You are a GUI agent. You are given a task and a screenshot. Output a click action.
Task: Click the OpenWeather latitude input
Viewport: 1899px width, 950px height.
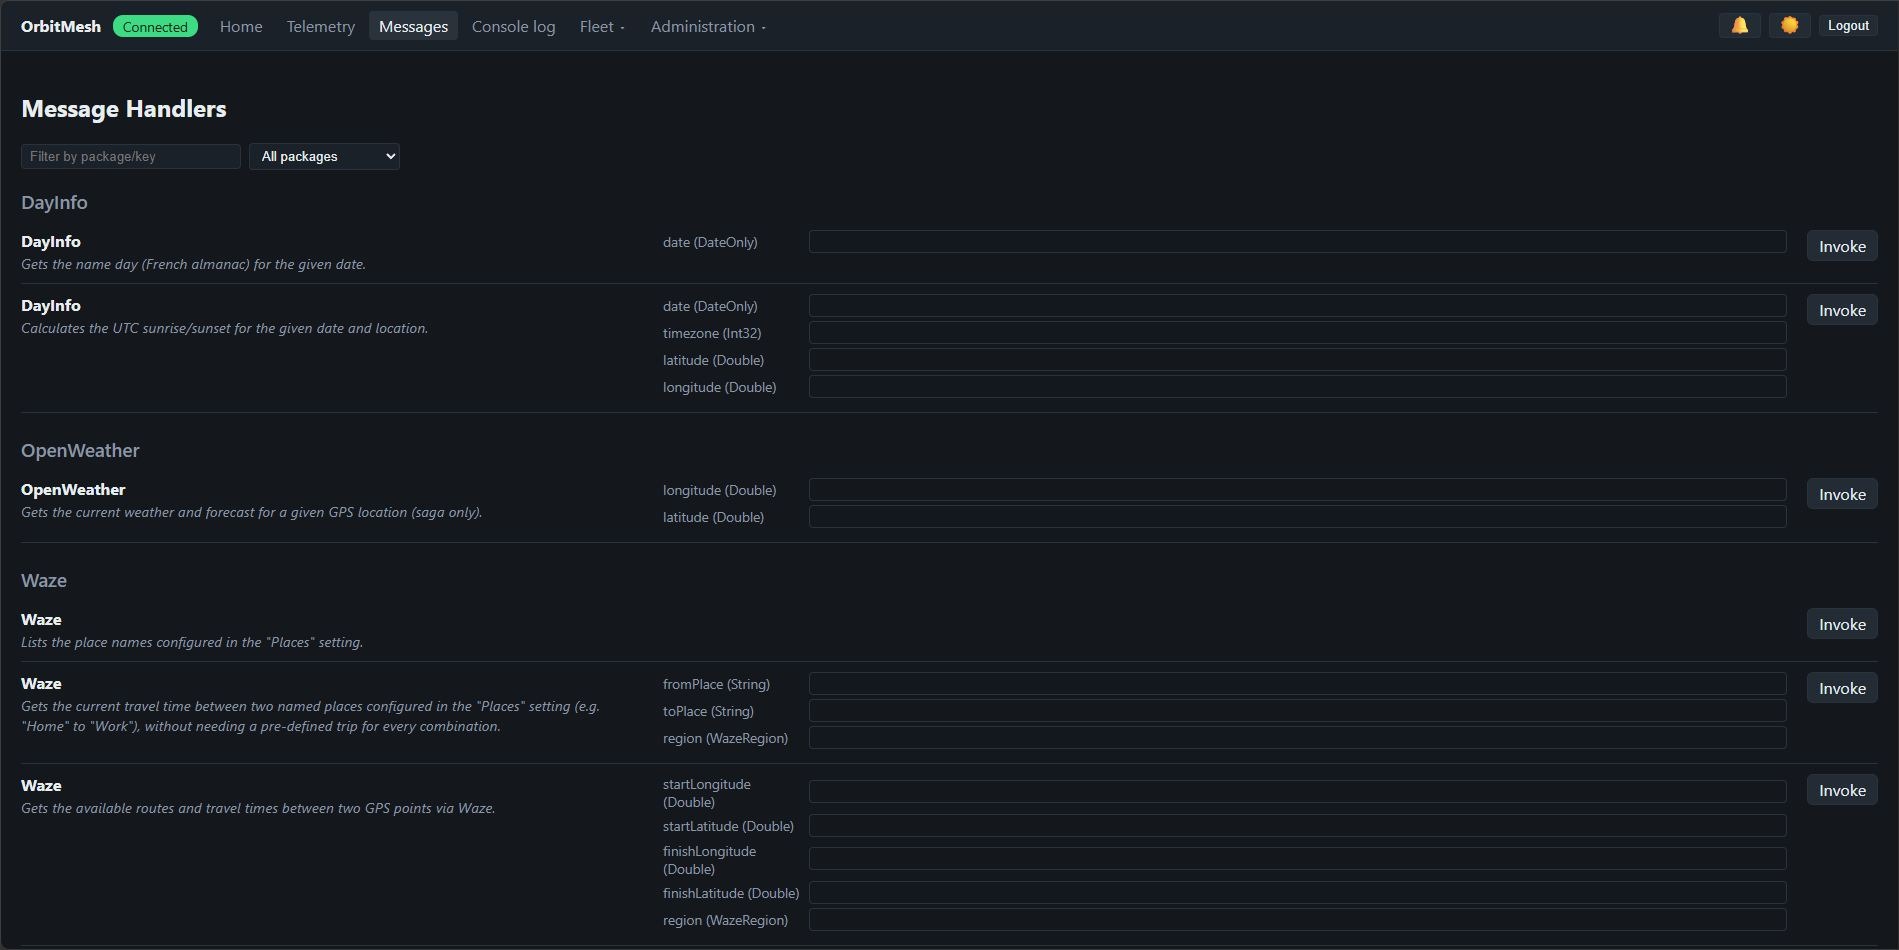point(1297,517)
